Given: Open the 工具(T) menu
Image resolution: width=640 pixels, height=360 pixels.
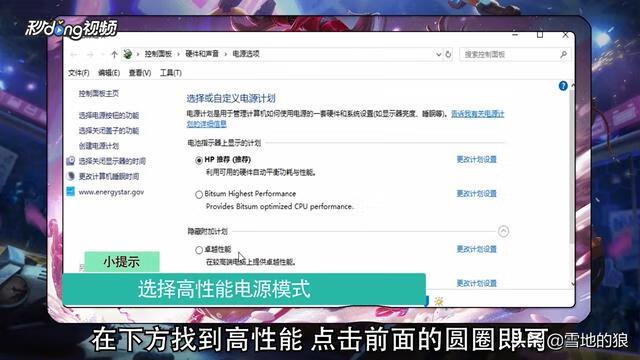Looking at the screenshot, I should [x=171, y=73].
